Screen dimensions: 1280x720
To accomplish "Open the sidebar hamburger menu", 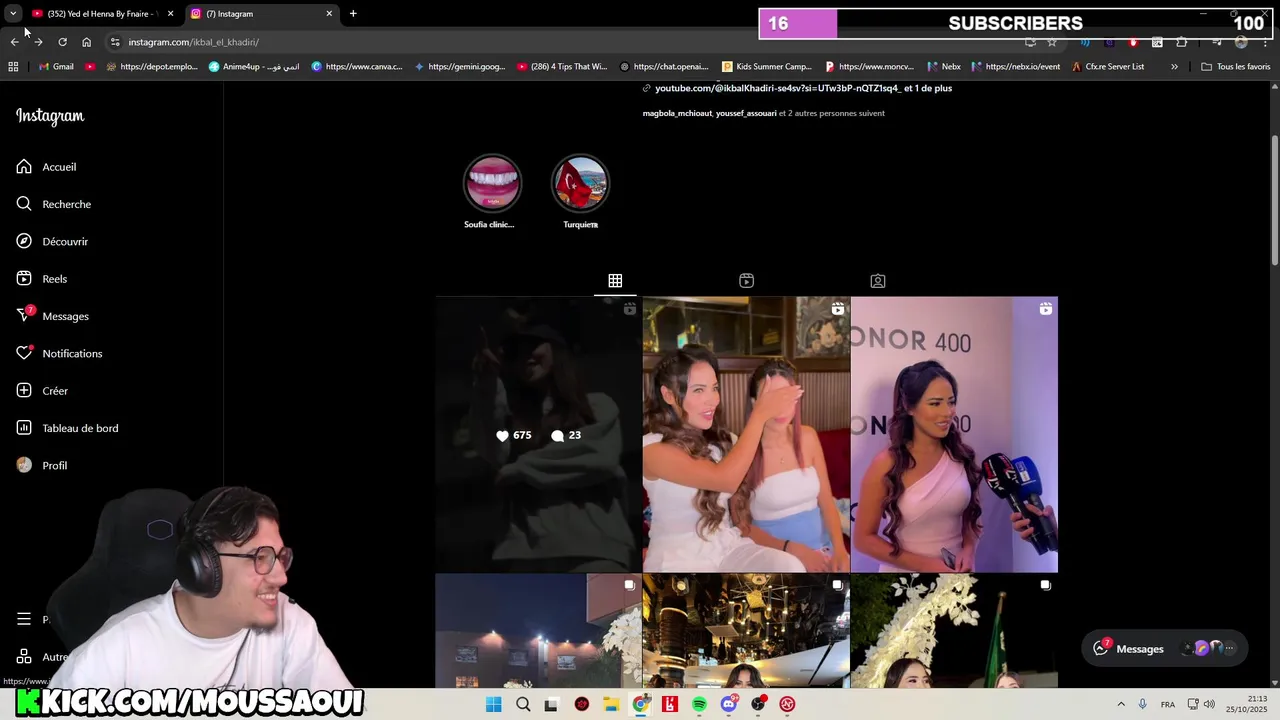I will click(24, 619).
